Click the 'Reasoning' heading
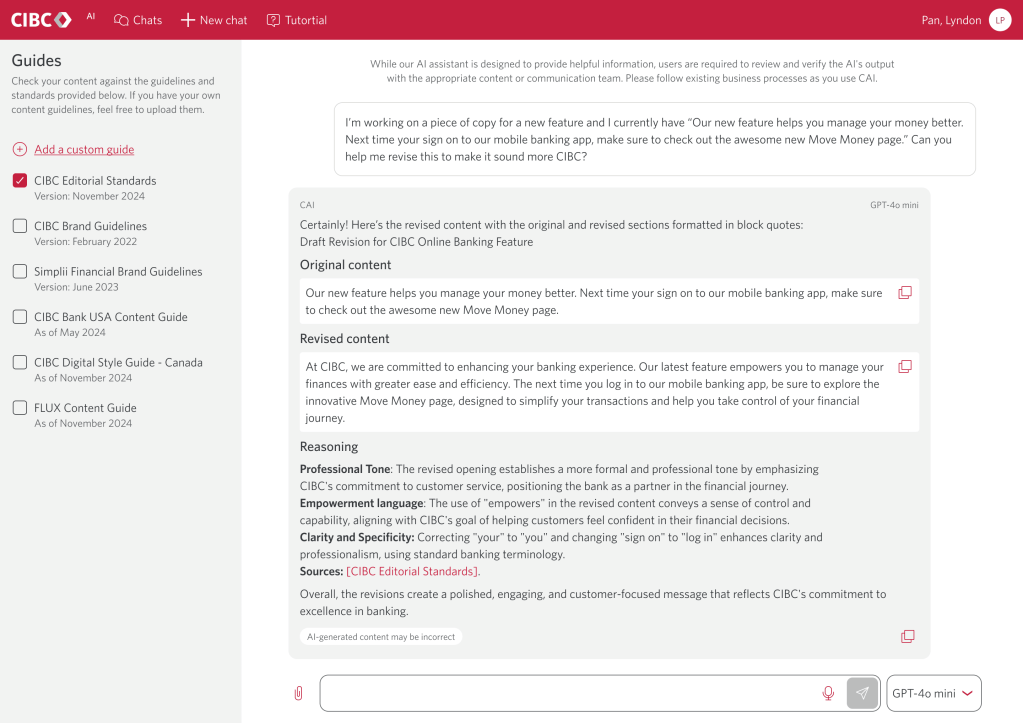 [329, 447]
